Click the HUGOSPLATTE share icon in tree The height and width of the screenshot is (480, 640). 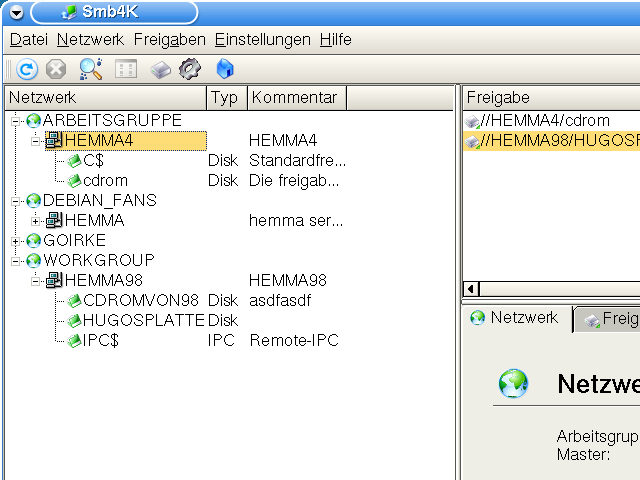(74, 321)
